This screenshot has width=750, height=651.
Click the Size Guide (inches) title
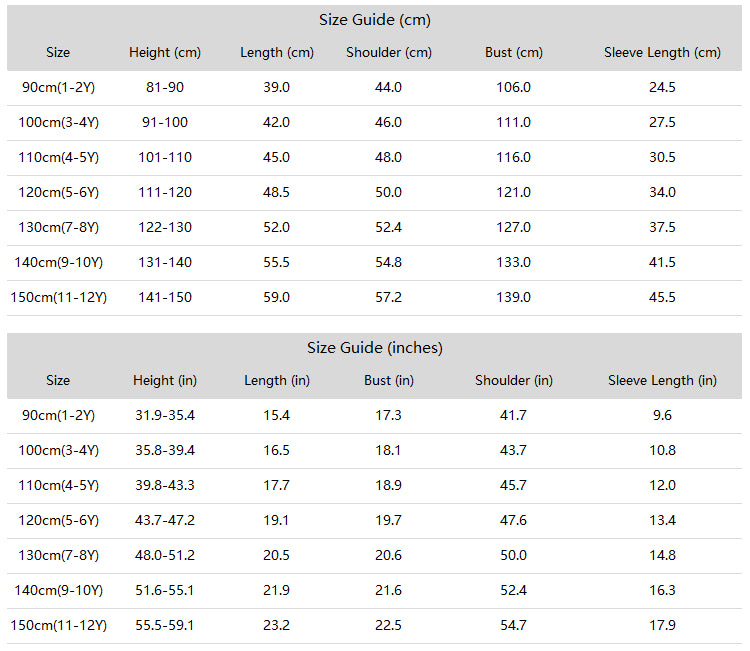(375, 348)
